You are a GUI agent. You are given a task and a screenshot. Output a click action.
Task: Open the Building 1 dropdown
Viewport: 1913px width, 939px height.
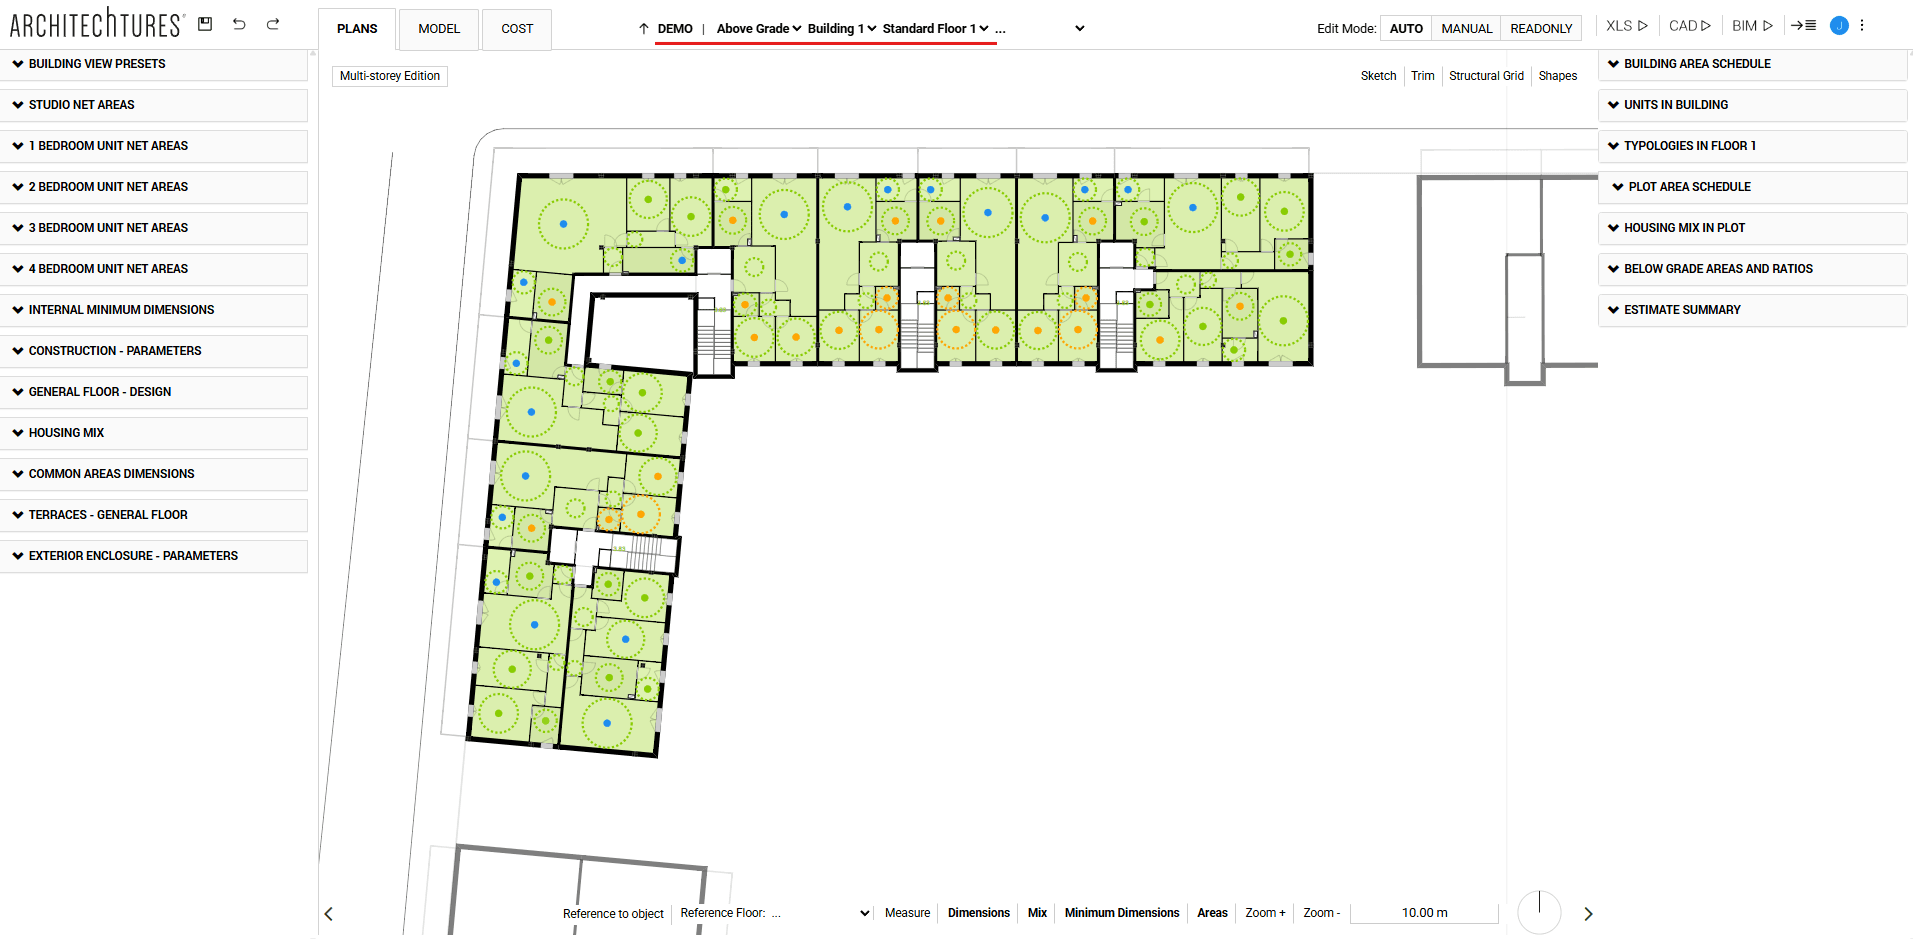pyautogui.click(x=841, y=29)
